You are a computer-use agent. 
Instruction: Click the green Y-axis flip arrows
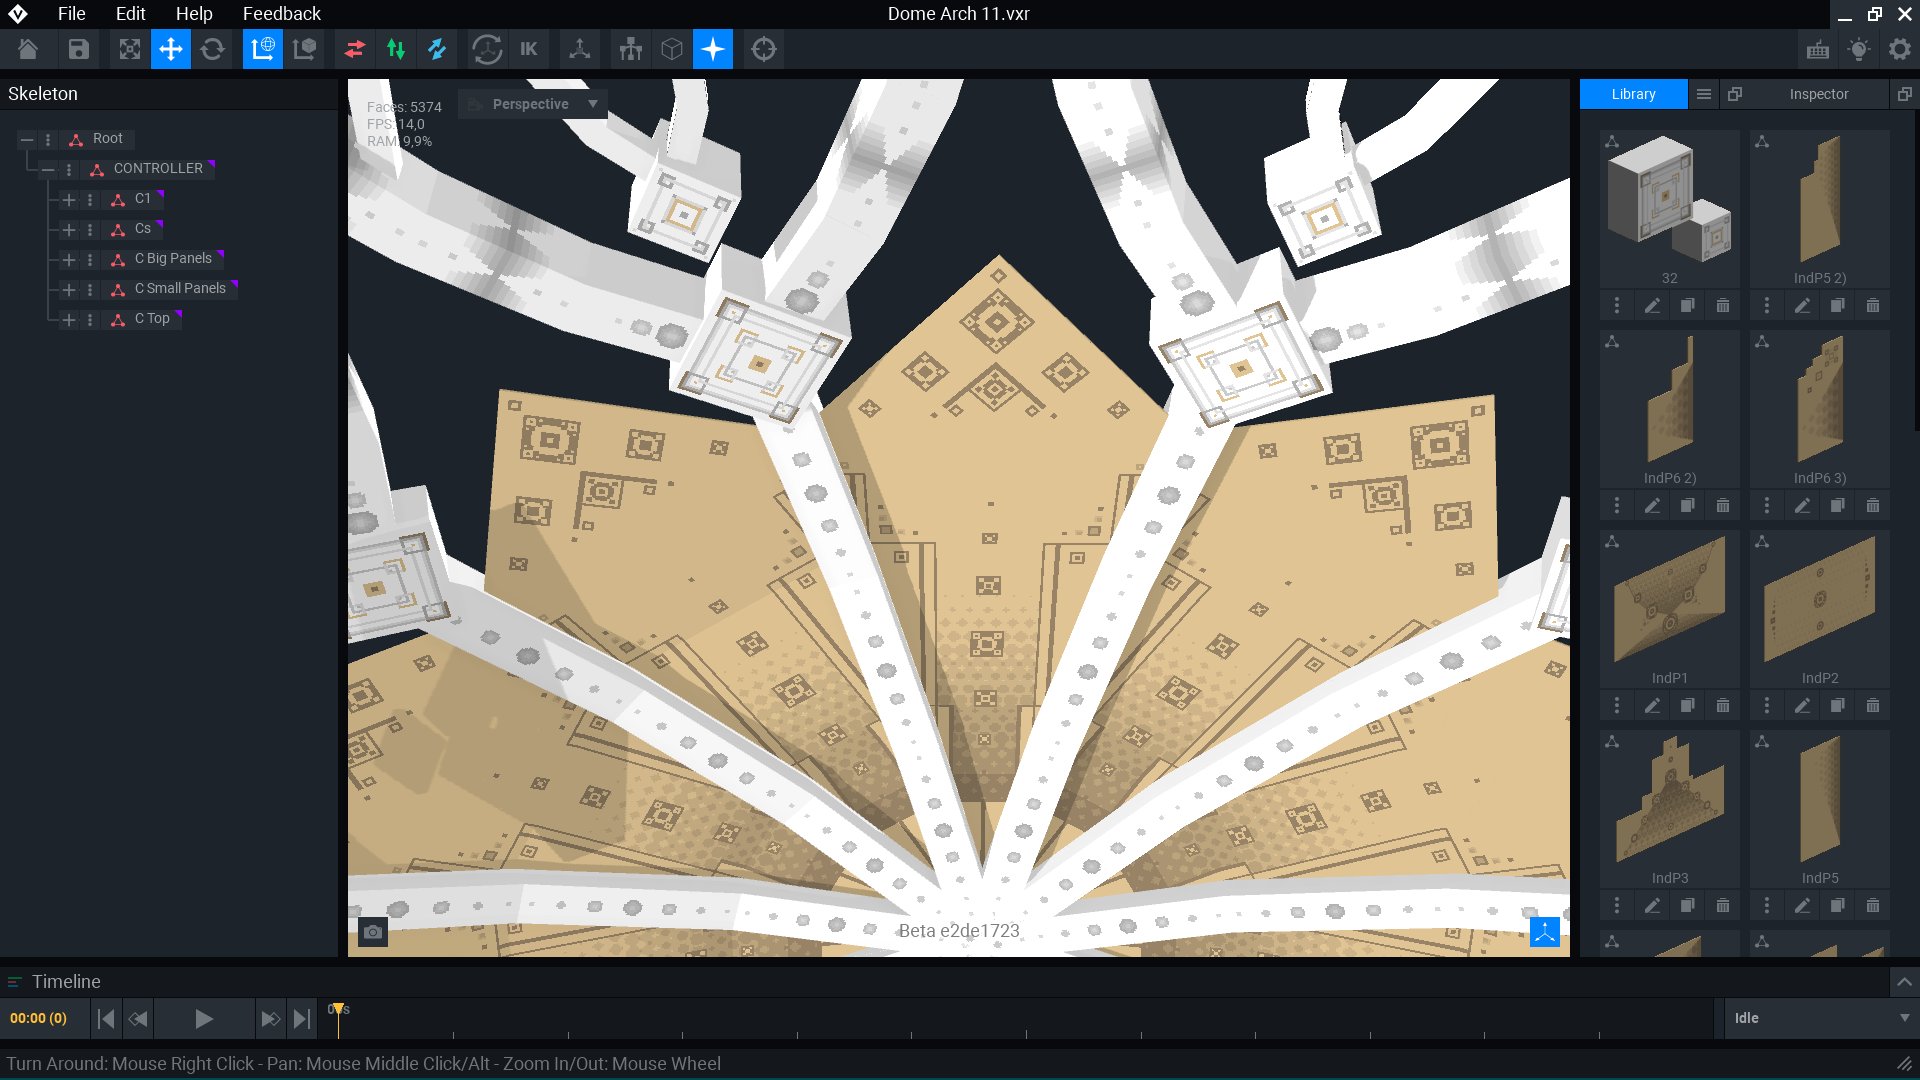click(396, 49)
